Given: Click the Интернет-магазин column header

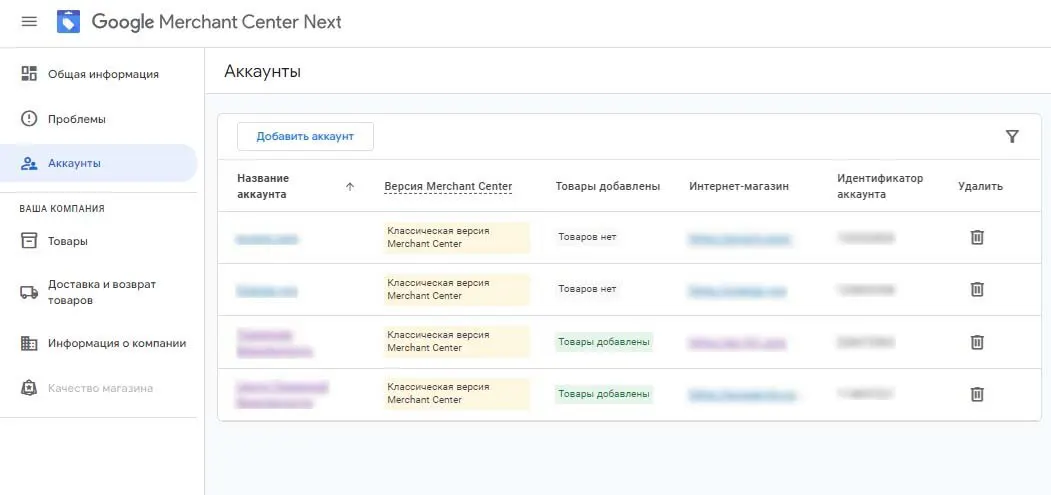Looking at the screenshot, I should point(739,186).
